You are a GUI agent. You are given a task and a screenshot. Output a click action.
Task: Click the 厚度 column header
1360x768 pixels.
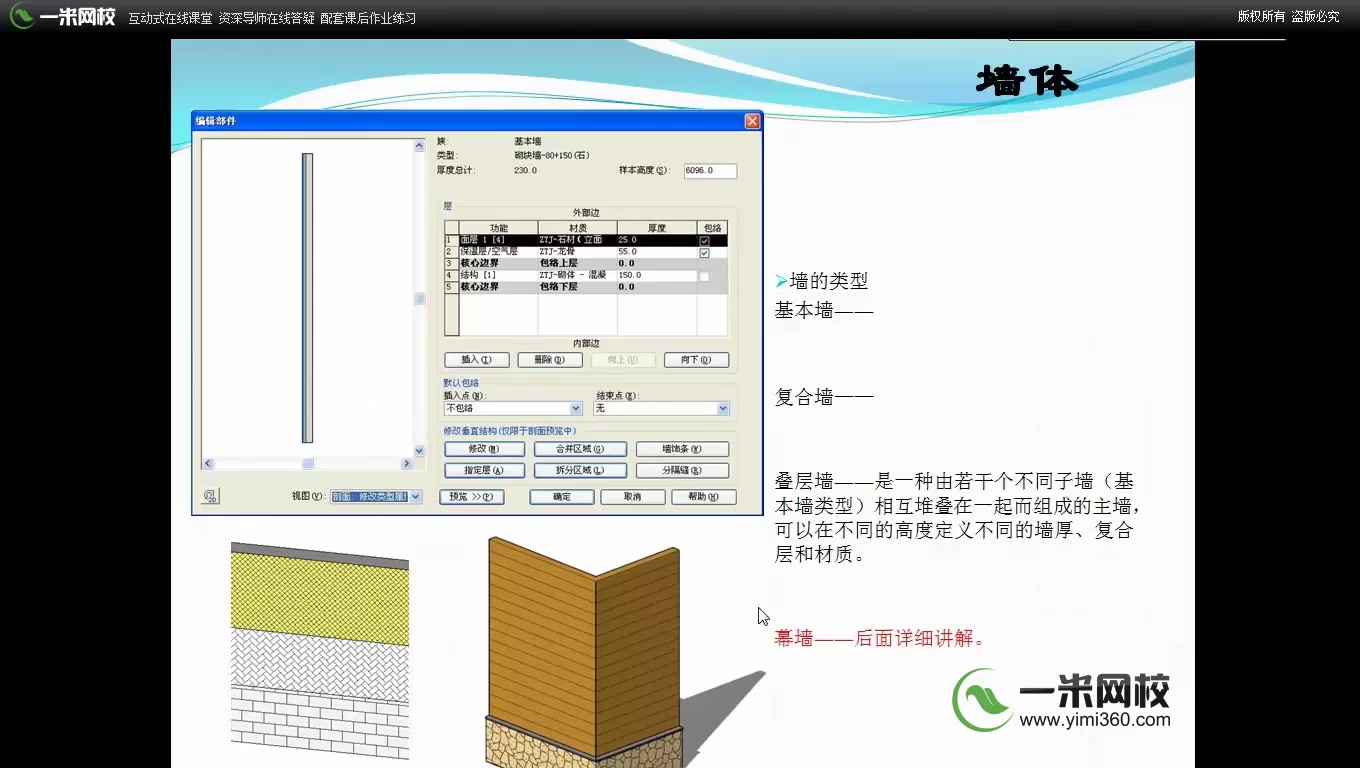pos(657,229)
